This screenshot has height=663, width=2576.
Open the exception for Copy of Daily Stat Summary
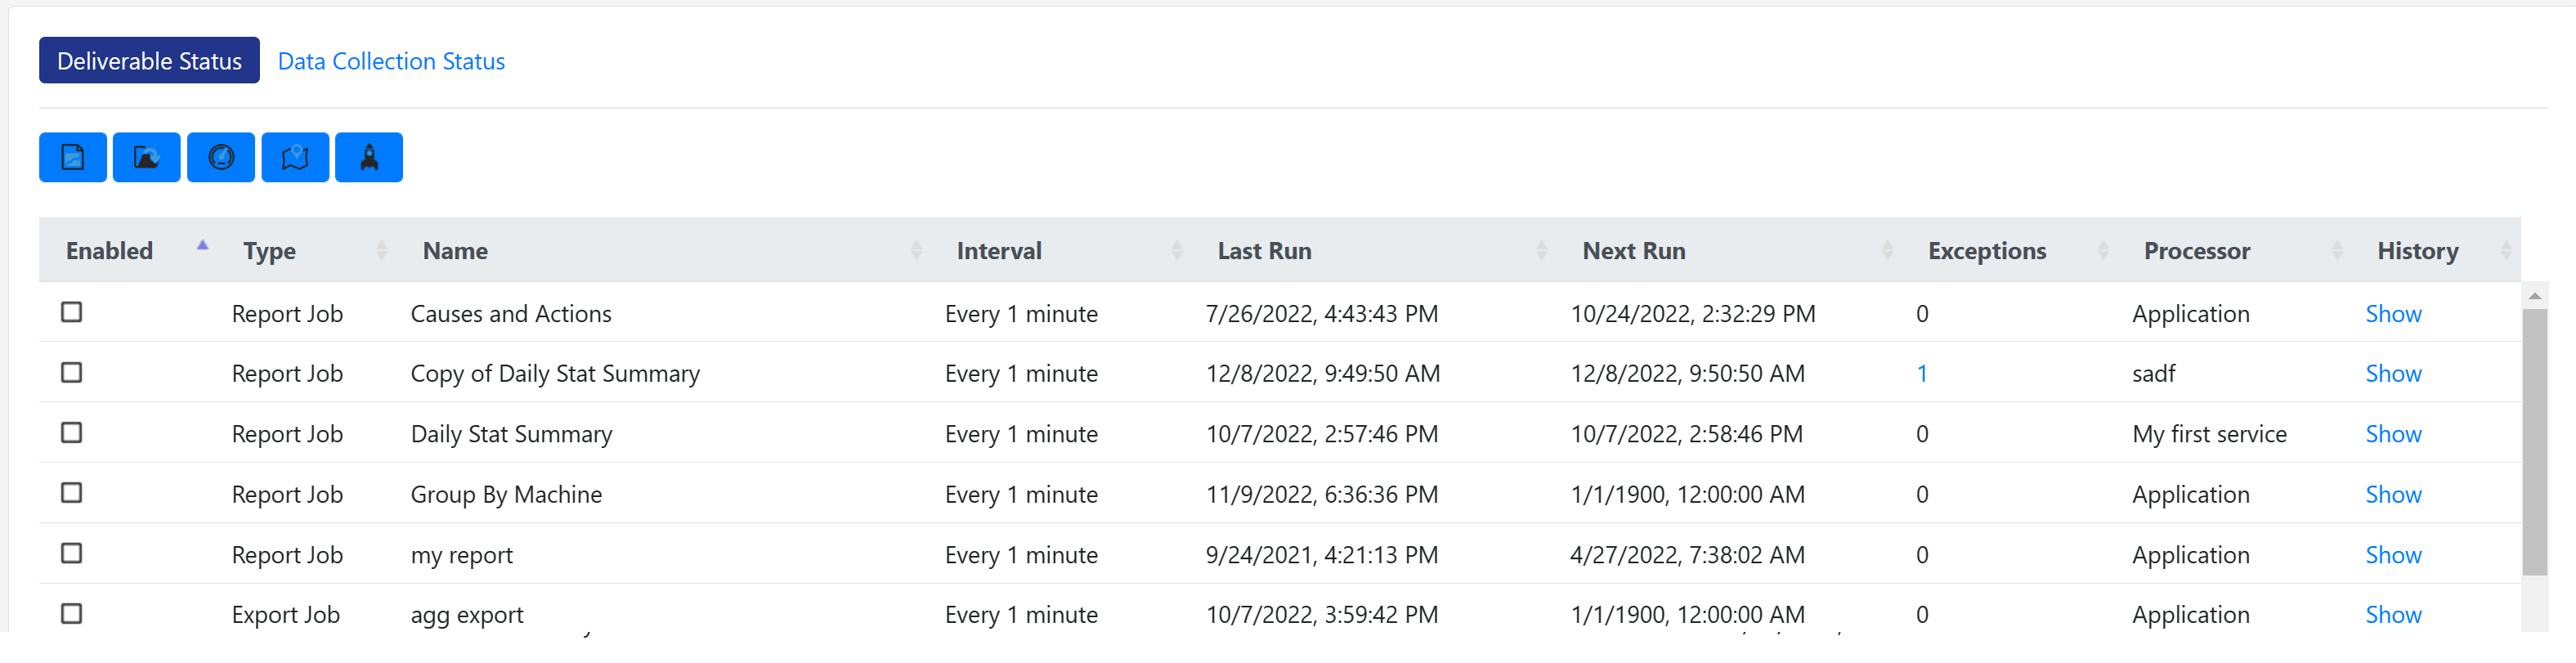point(1922,373)
